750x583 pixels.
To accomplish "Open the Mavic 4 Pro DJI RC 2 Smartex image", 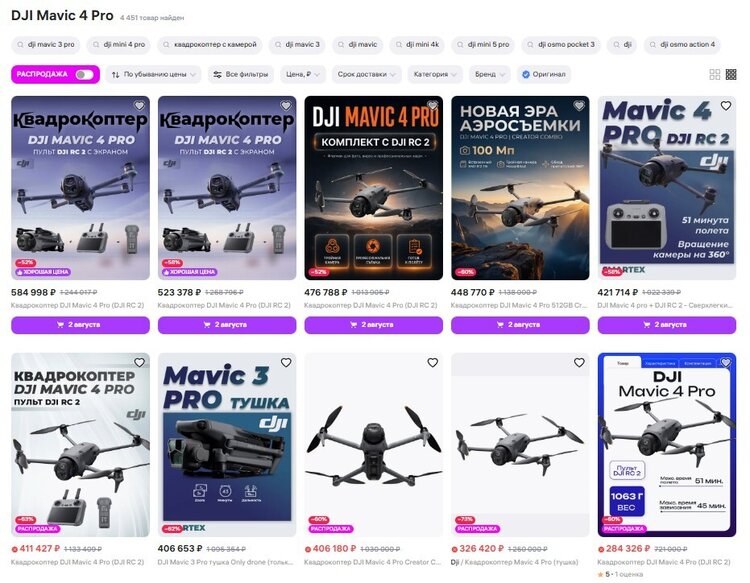I will point(667,187).
